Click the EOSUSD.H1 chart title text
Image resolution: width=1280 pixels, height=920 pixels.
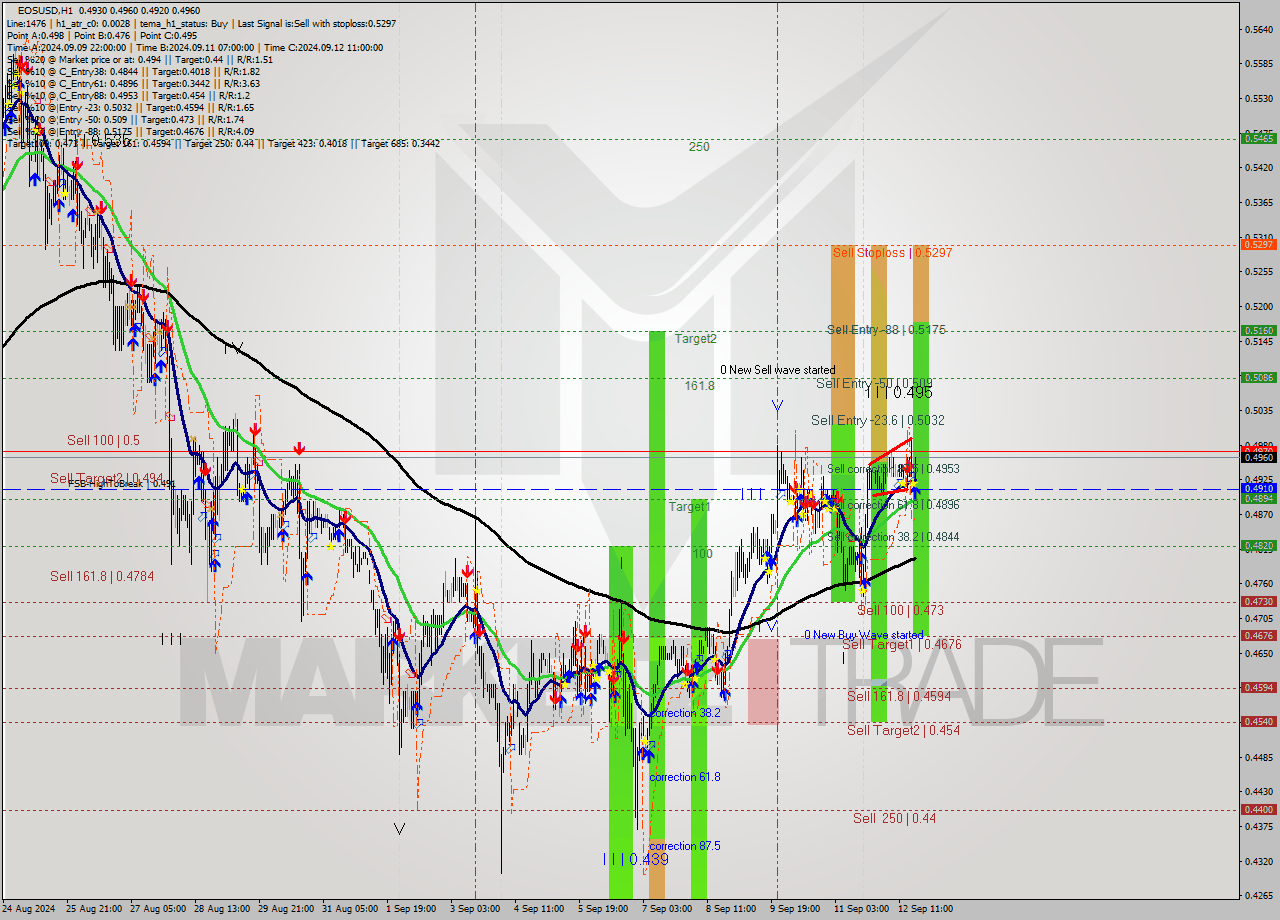pyautogui.click(x=44, y=10)
